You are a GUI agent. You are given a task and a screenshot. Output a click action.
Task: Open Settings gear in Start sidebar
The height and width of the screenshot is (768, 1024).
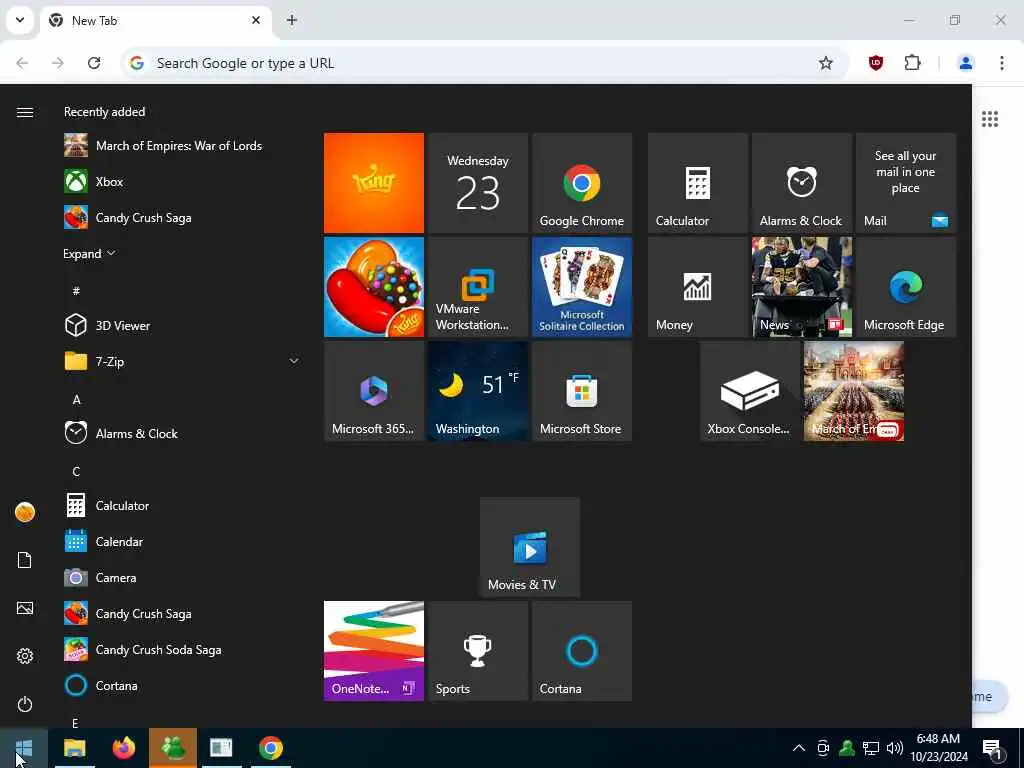pyautogui.click(x=25, y=656)
